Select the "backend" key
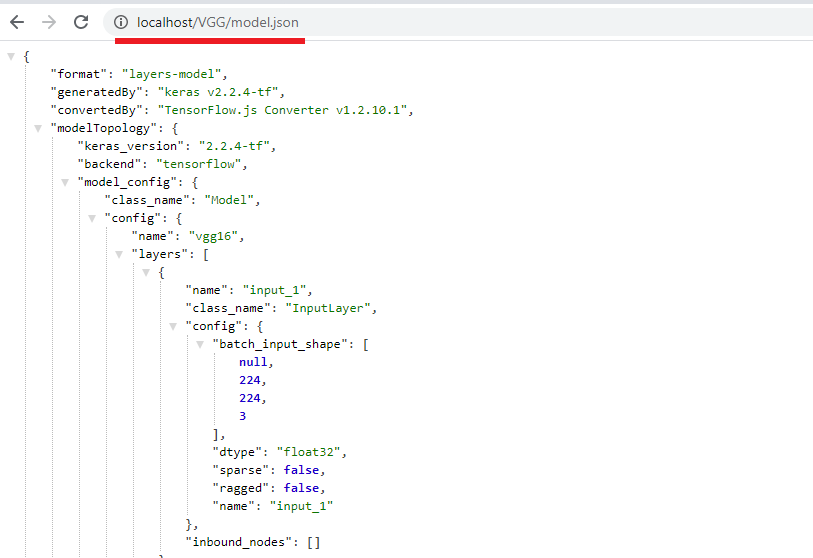 [109, 164]
